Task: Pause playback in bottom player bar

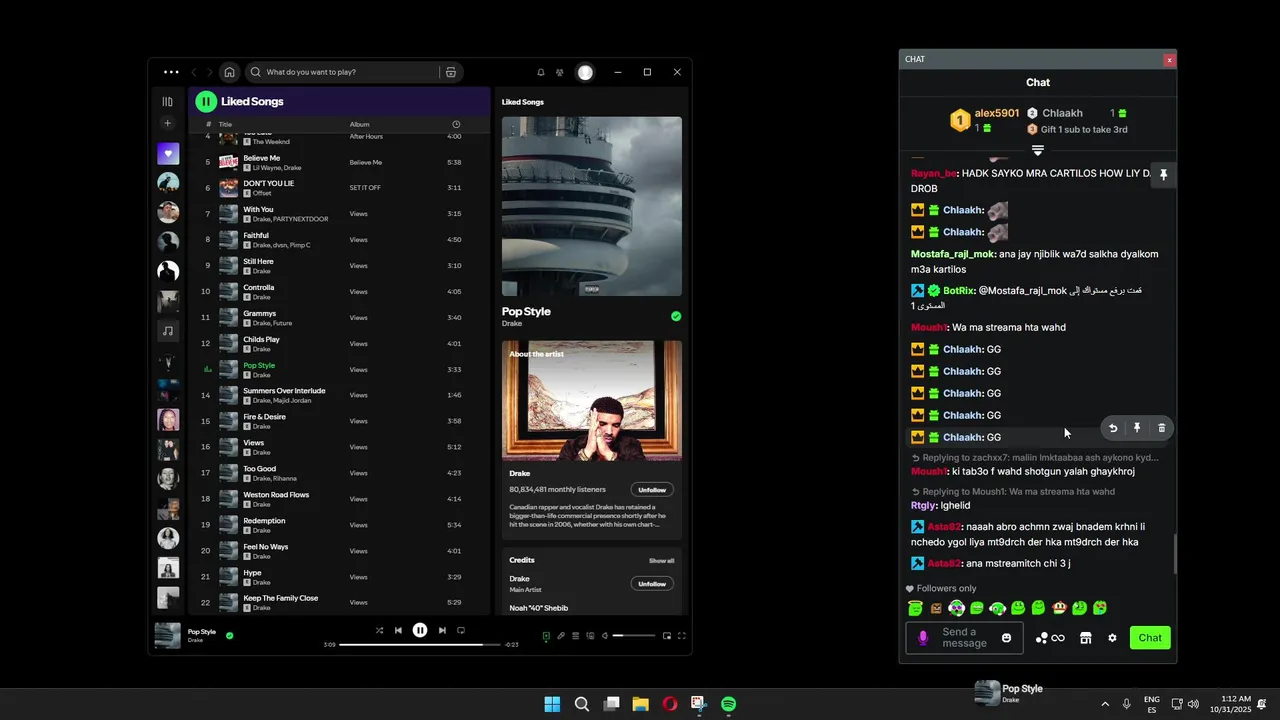Action: pos(420,630)
